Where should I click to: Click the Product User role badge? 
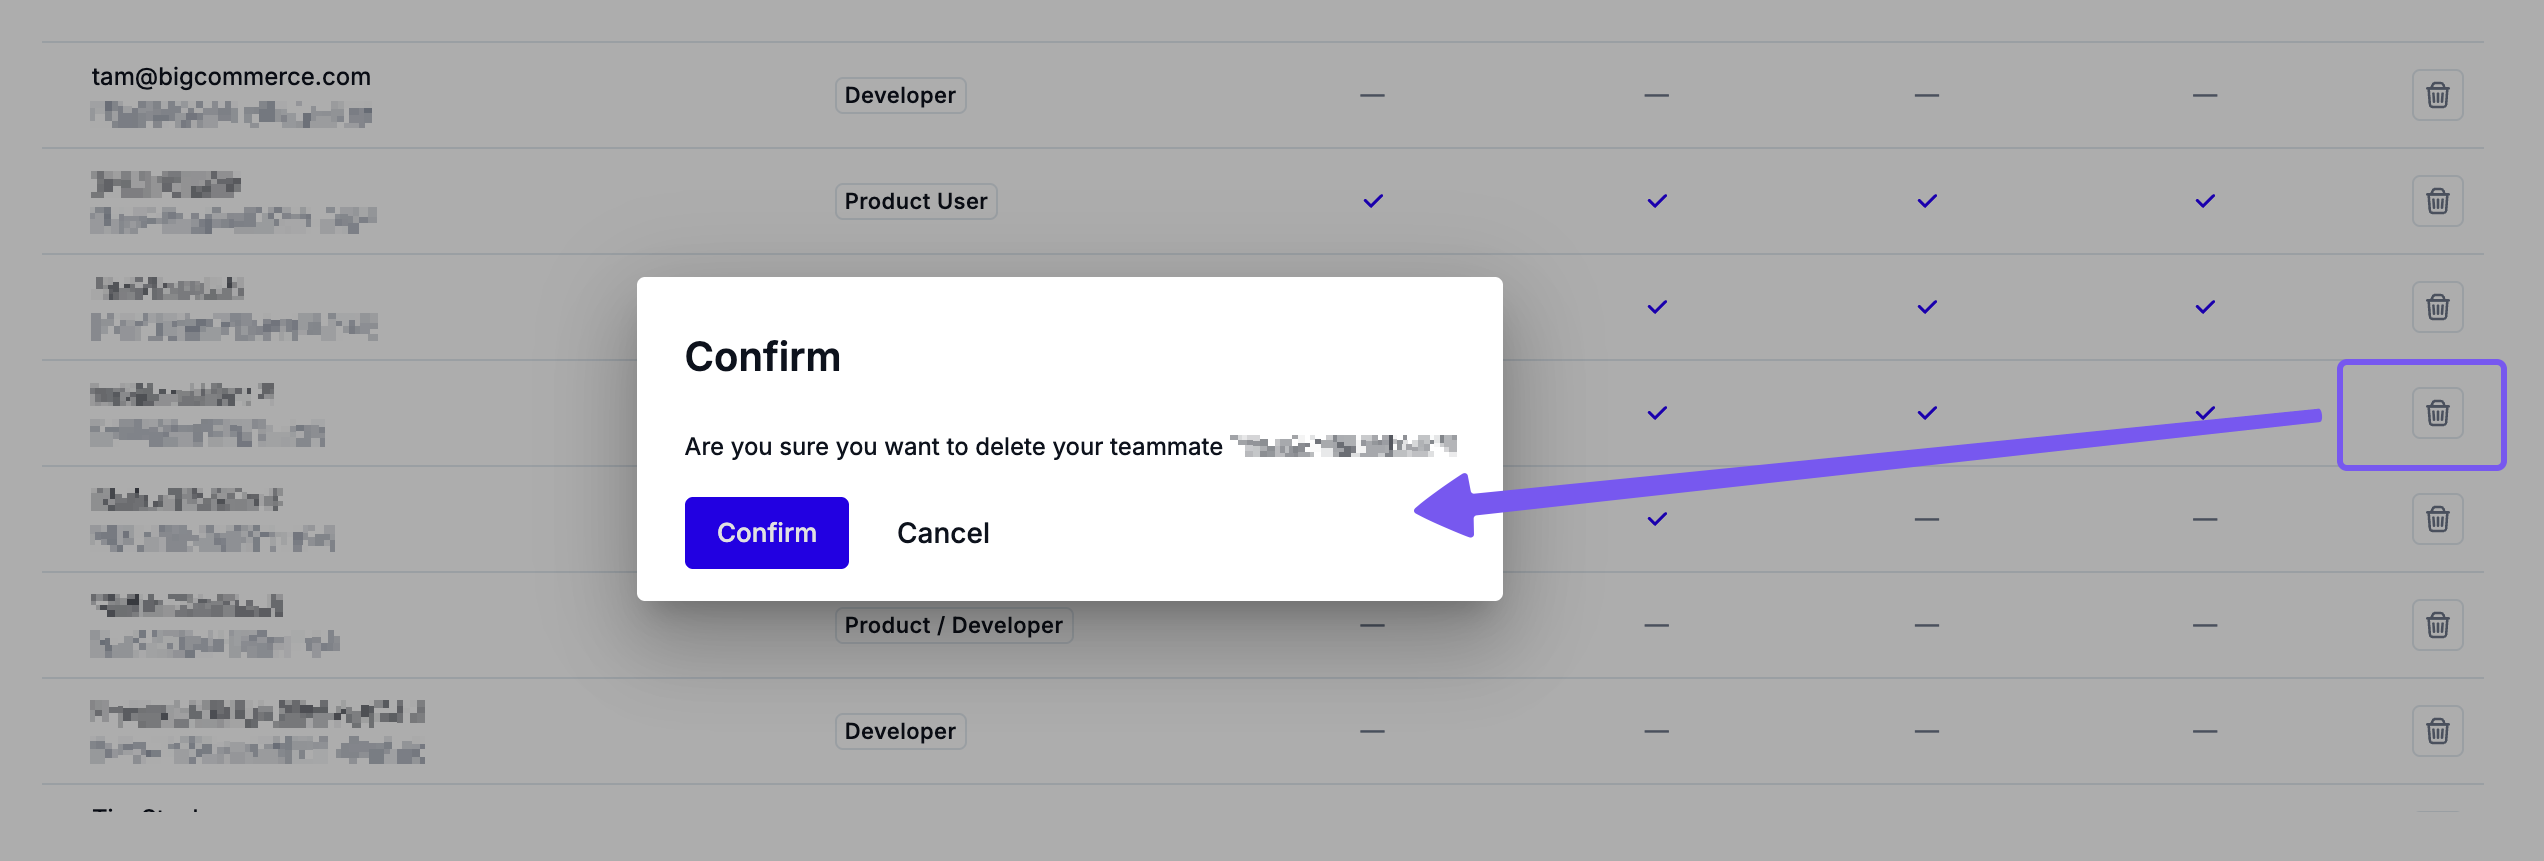[x=915, y=201]
